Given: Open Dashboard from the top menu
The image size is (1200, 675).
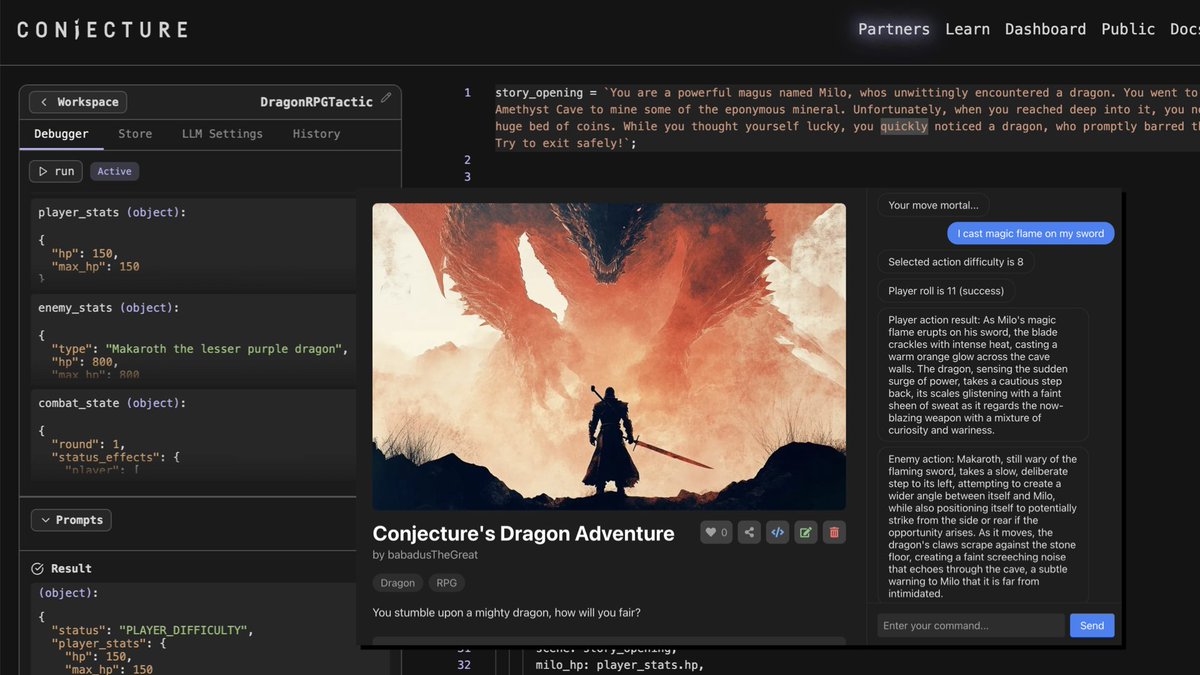Looking at the screenshot, I should (x=1045, y=29).
